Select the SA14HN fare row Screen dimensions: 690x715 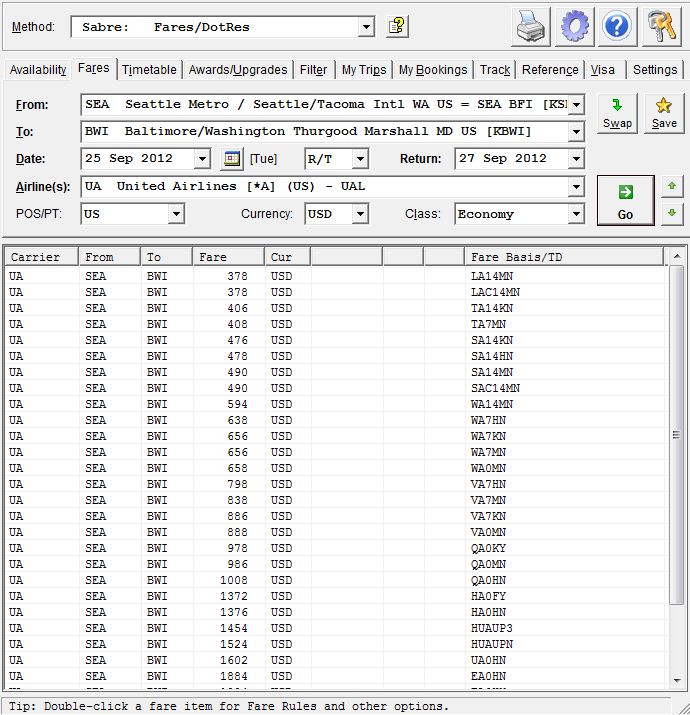pyautogui.click(x=335, y=356)
